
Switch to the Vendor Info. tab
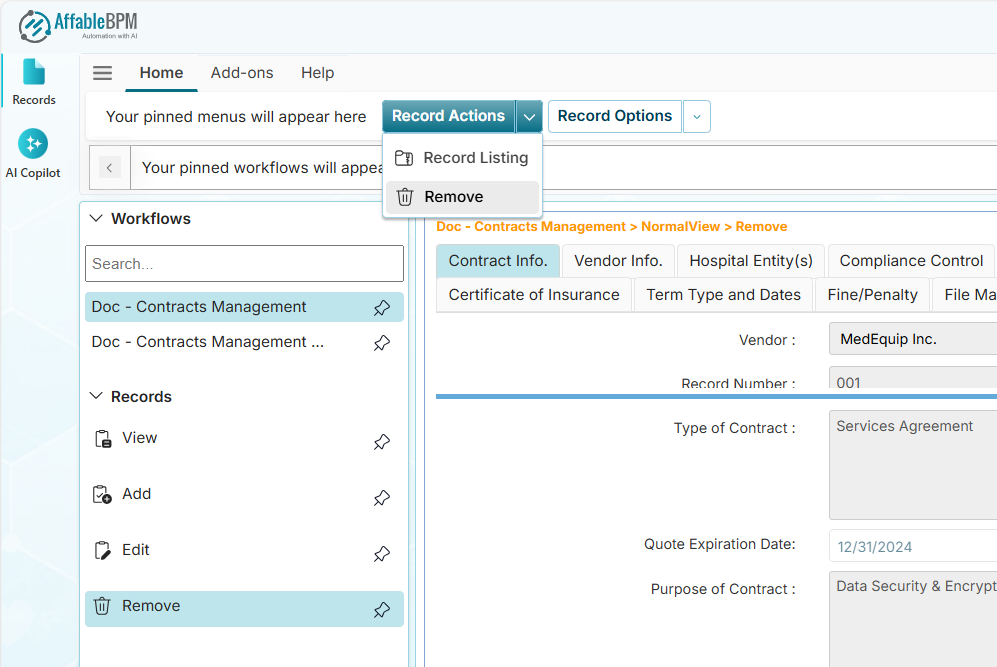click(x=618, y=261)
